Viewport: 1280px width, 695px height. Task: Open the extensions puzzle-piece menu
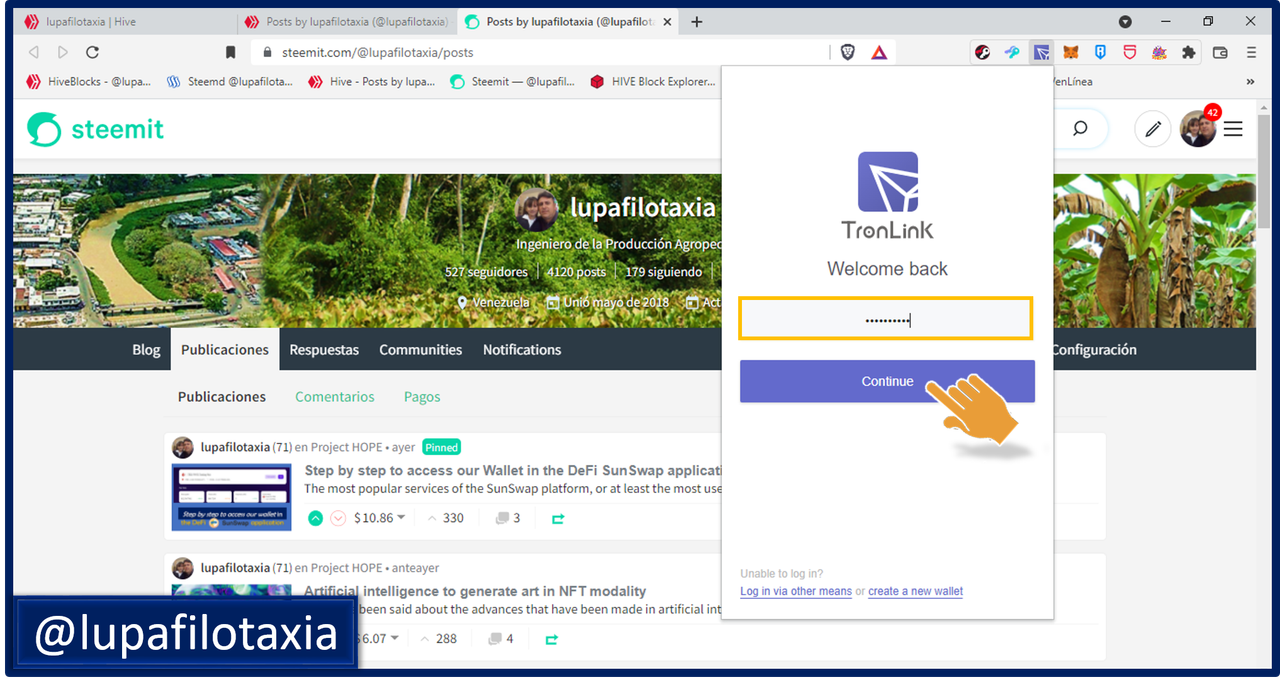(1188, 52)
